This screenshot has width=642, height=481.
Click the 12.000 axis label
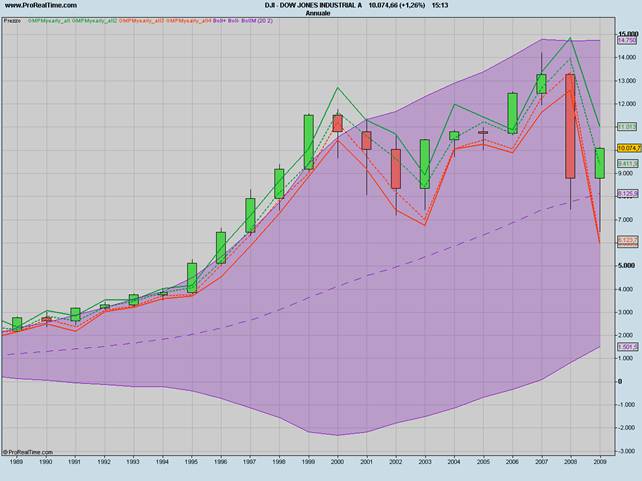628,104
